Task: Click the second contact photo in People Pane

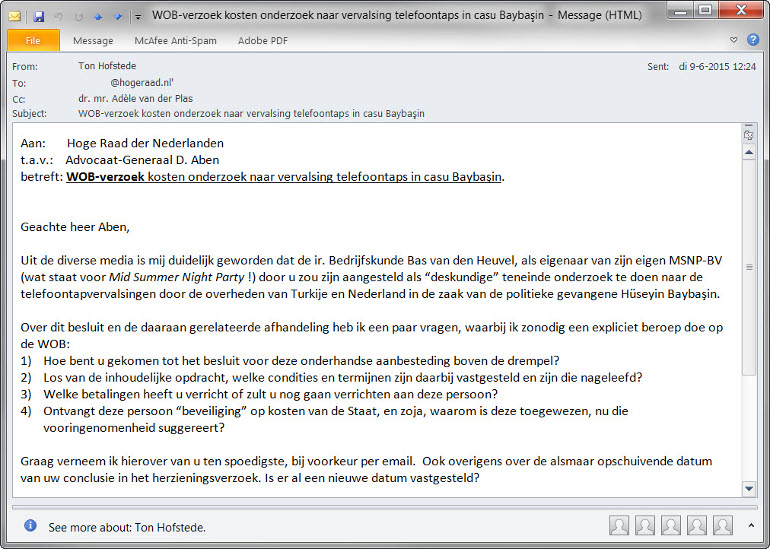Action: pos(645,525)
